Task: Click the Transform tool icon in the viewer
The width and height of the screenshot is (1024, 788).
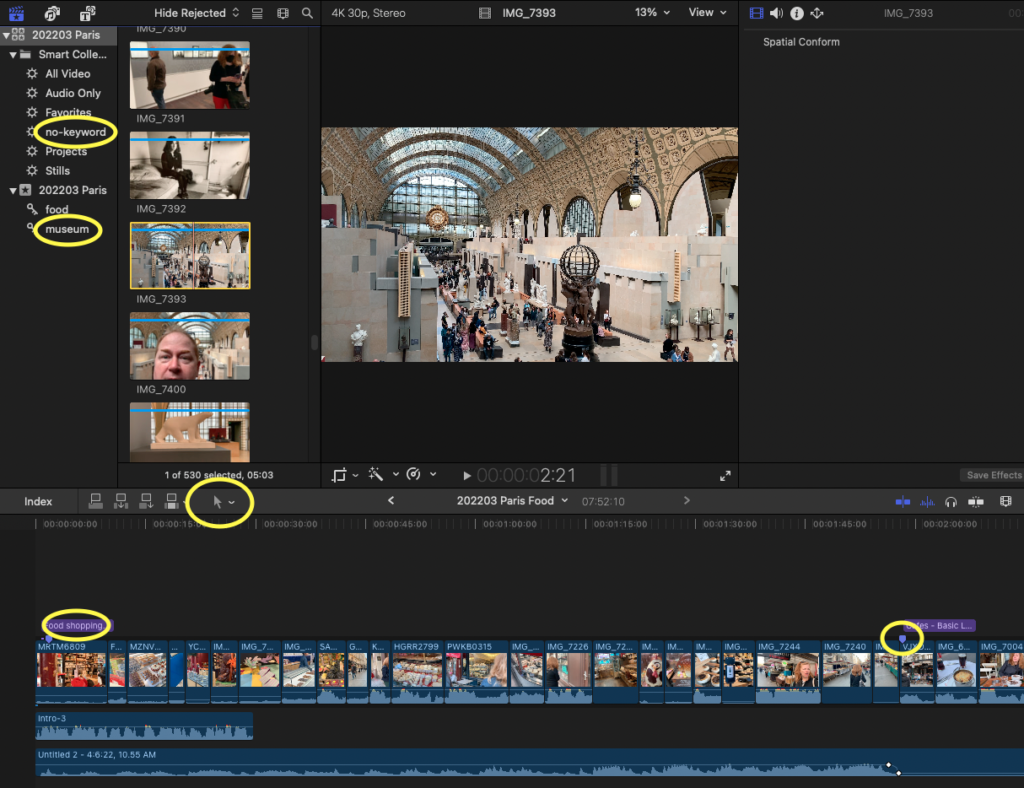Action: coord(339,475)
